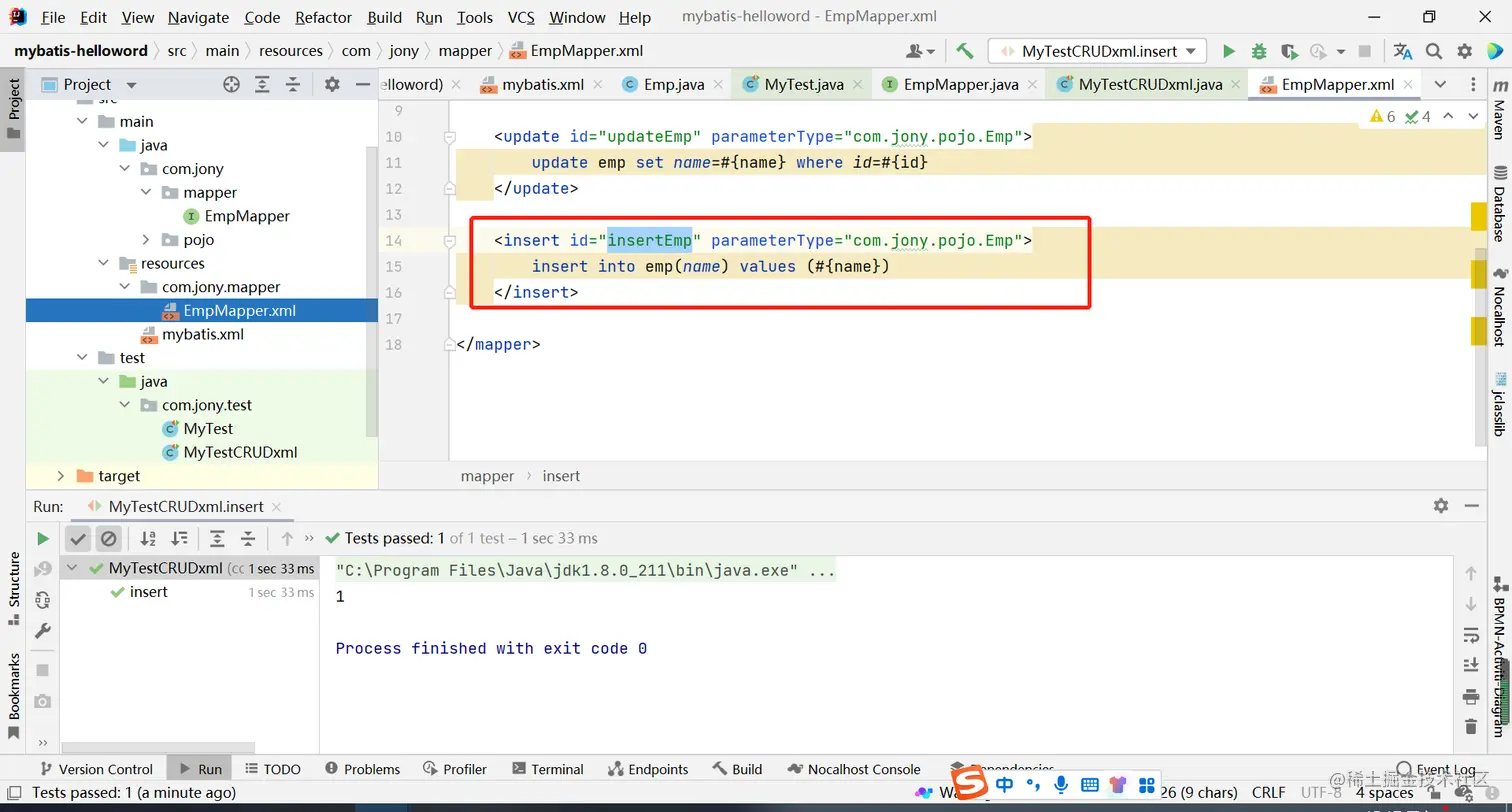Screen dimensions: 1512x812
Task: Click the Sogou input method logo
Action: (x=968, y=785)
